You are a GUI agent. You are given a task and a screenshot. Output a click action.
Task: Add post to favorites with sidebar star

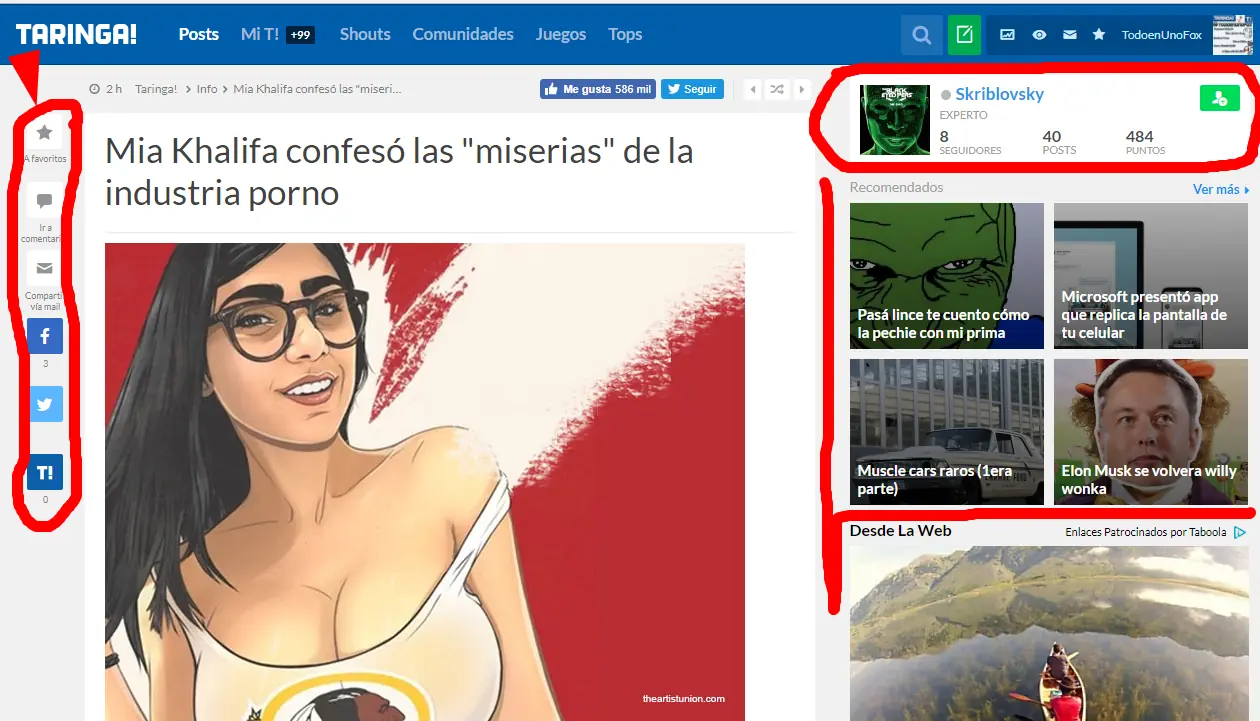tap(44, 132)
